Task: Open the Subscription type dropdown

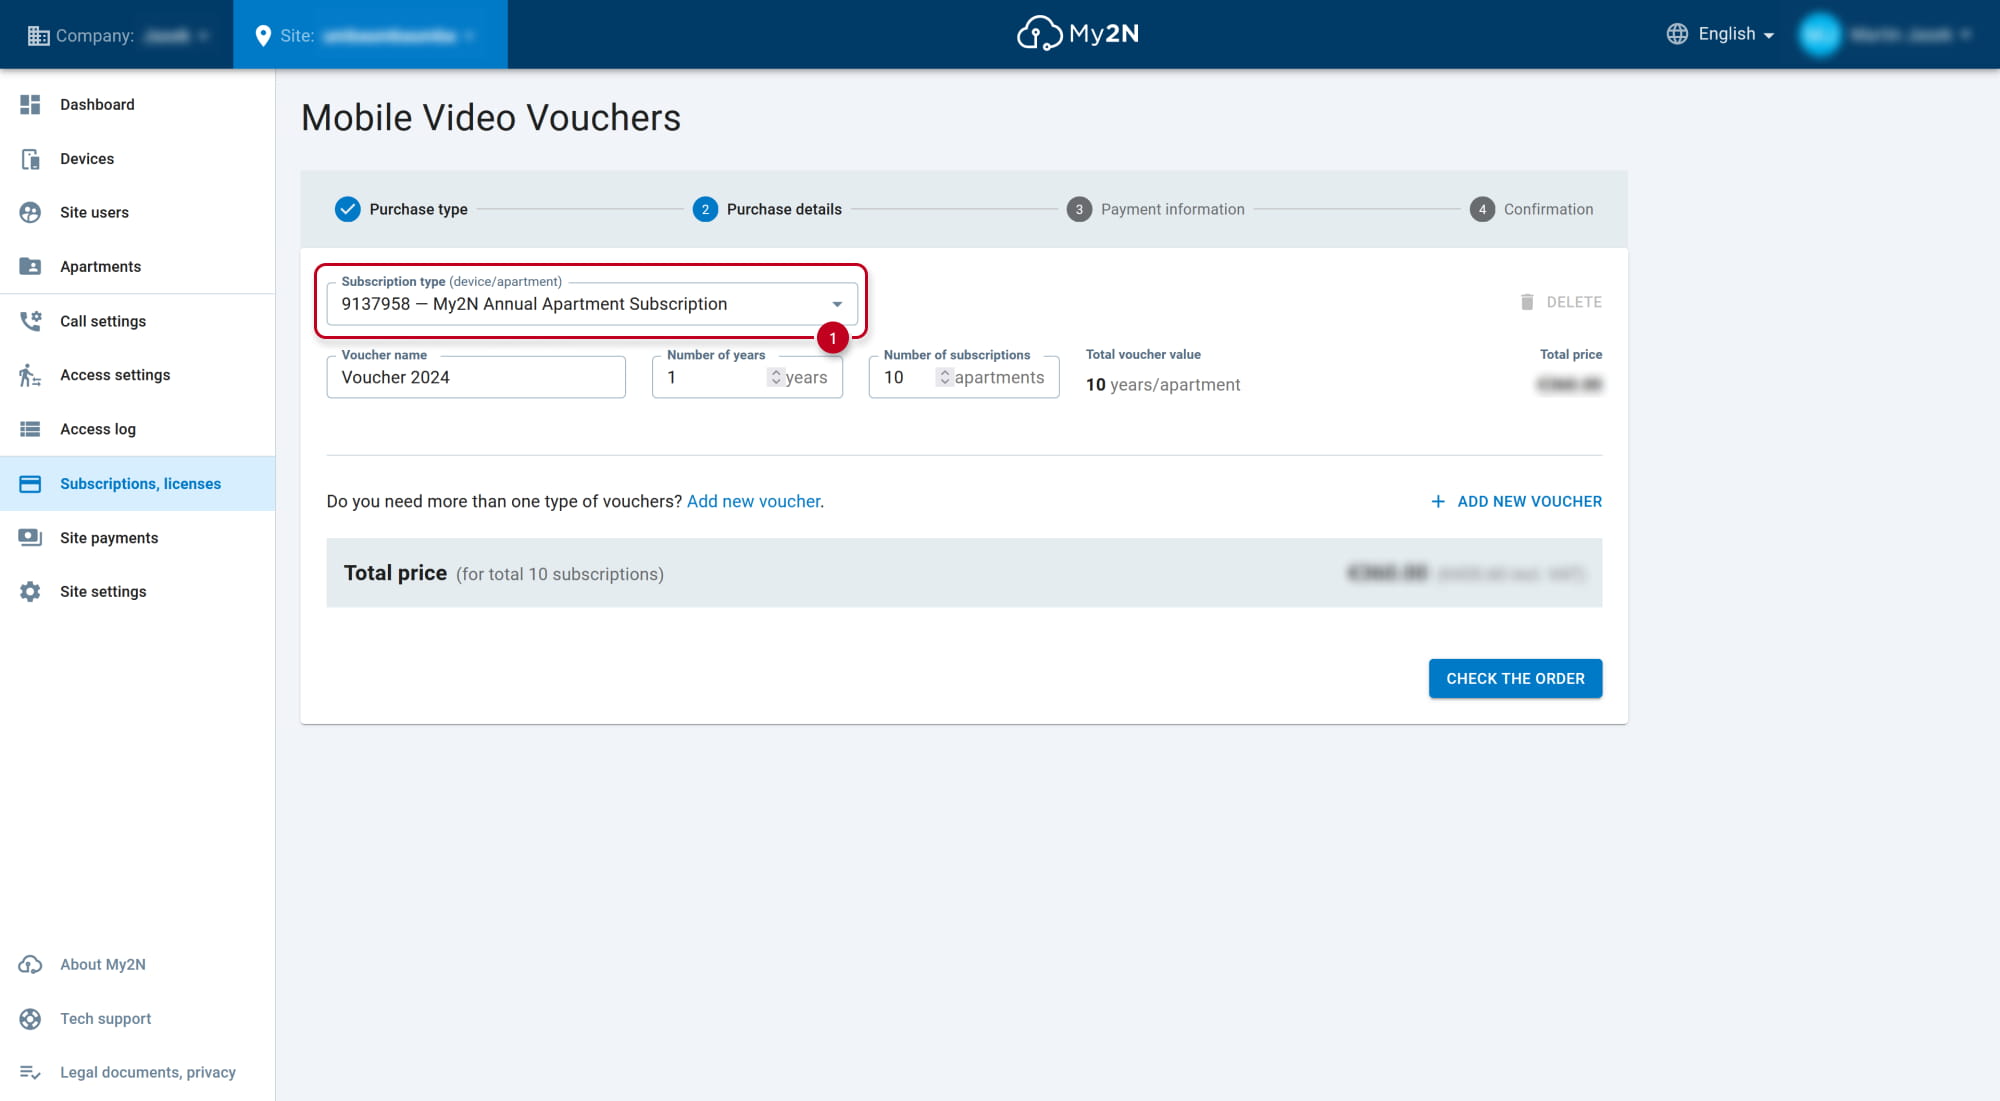Action: tap(592, 304)
